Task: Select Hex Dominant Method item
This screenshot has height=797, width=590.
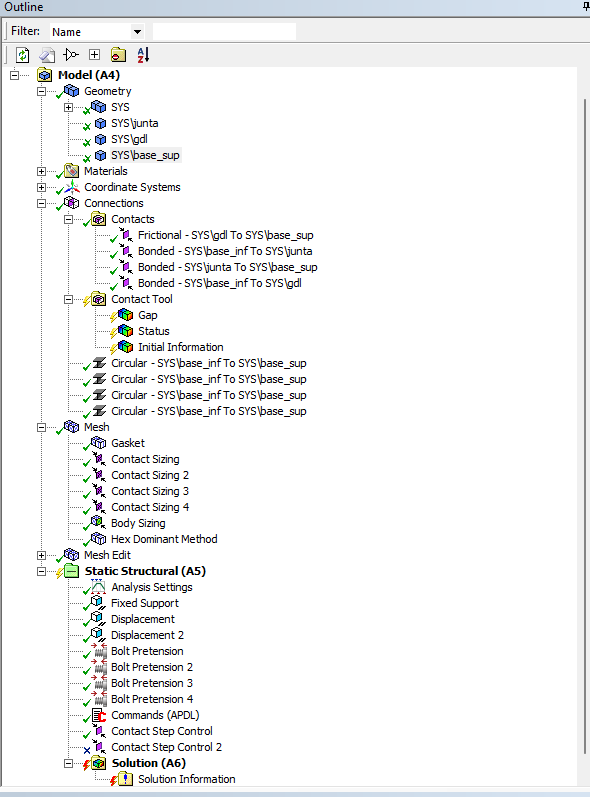Action: click(x=164, y=539)
